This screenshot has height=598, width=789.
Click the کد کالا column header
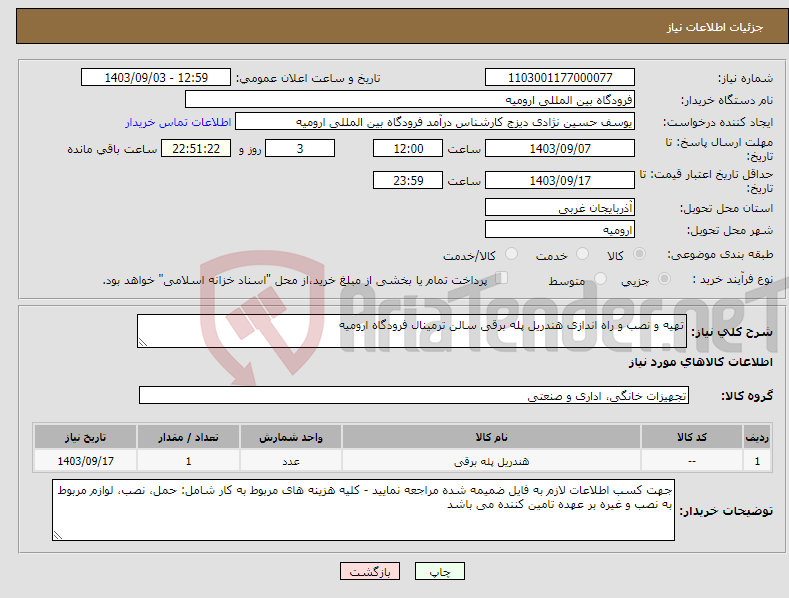(x=692, y=437)
